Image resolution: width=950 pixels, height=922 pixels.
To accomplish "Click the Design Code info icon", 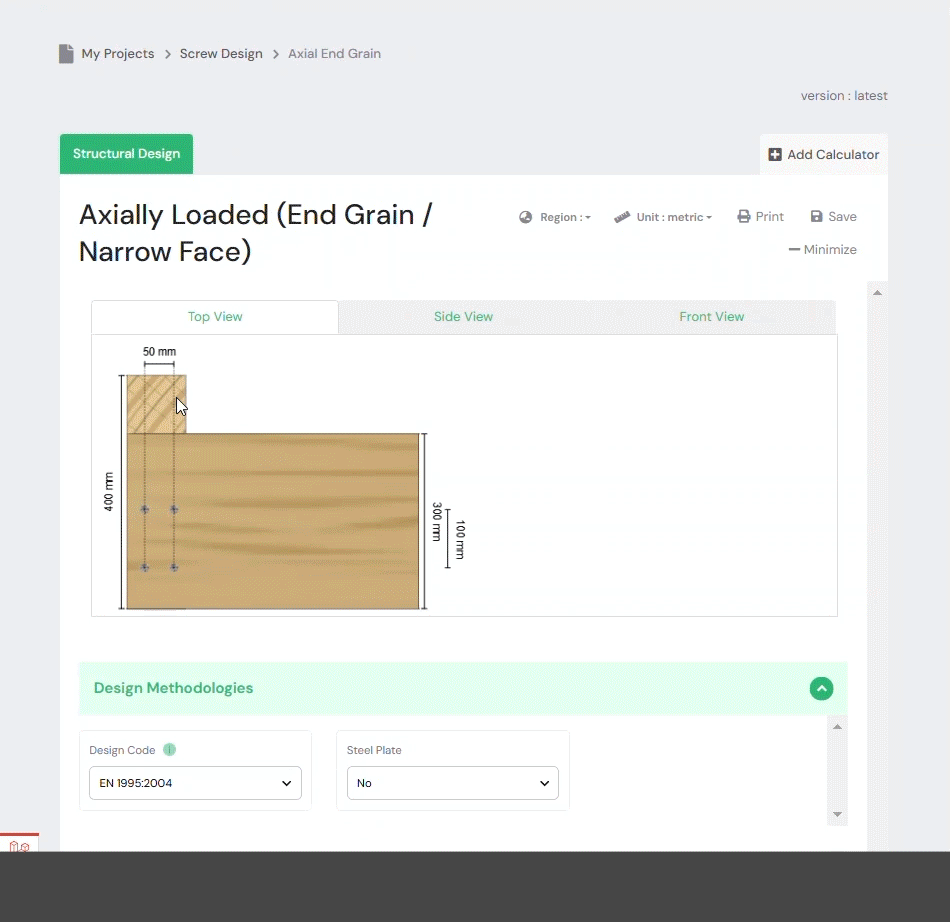I will pyautogui.click(x=170, y=750).
